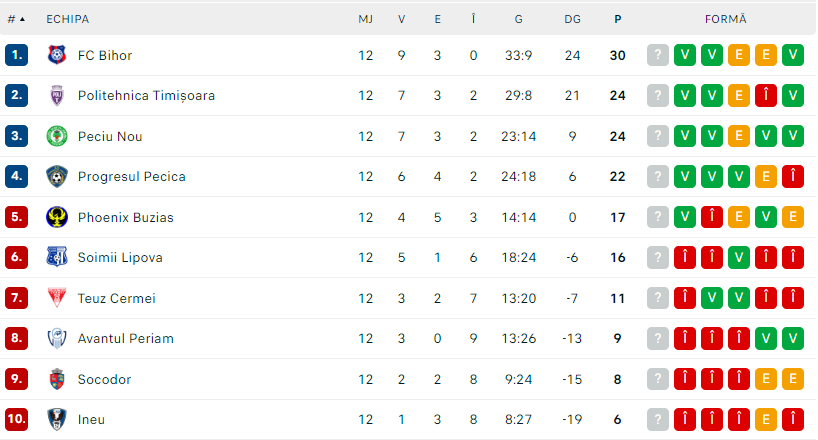
Task: Sort by the MJ matches played column
Action: [x=365, y=19]
